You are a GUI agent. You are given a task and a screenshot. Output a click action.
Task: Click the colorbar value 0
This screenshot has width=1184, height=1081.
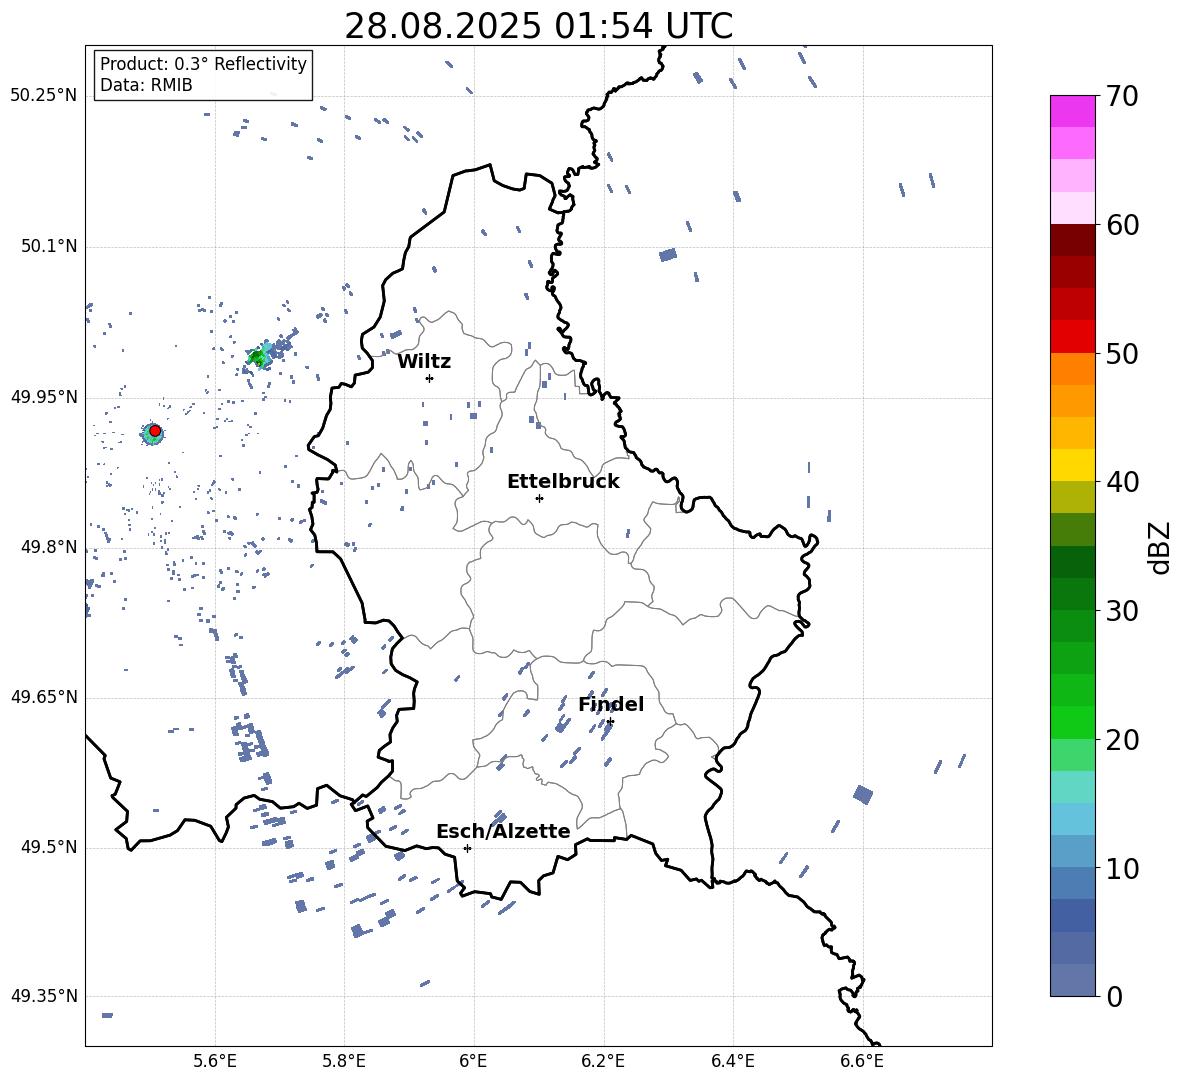[1114, 996]
